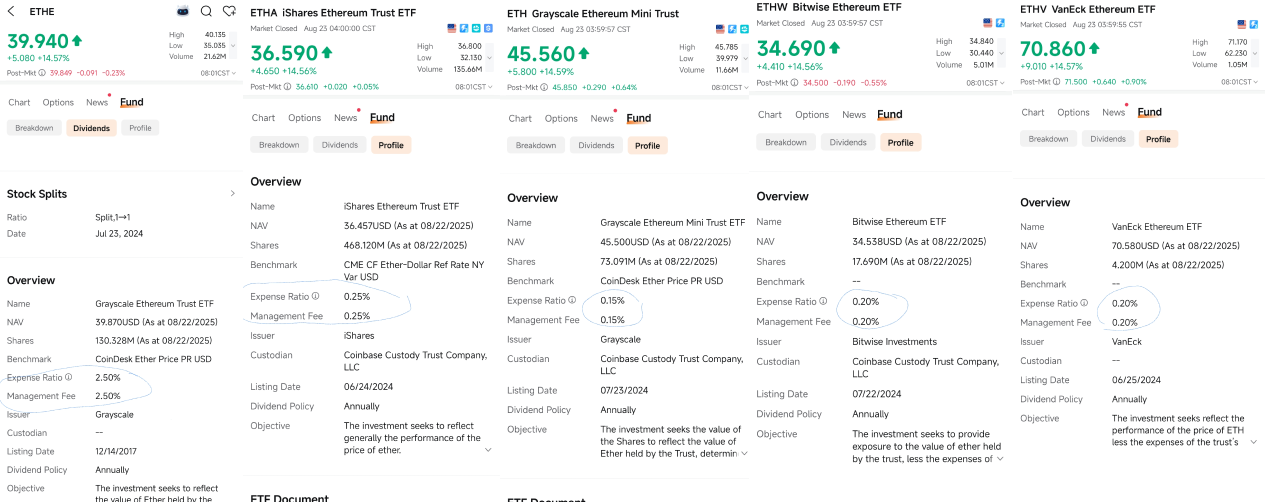Select Dividends pill in ETHA panel
This screenshot has width=1265, height=502.
coord(340,145)
